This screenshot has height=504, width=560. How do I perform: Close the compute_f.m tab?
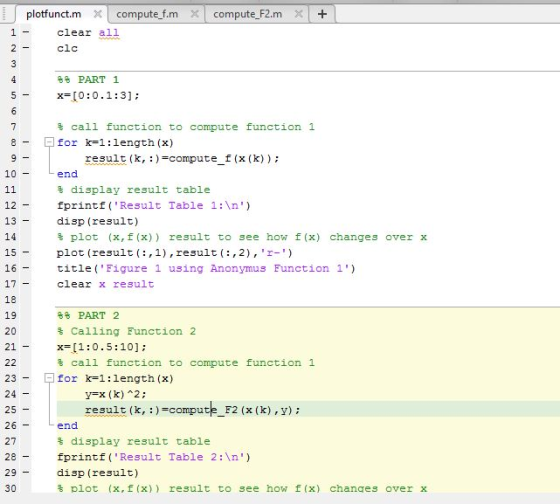[195, 14]
